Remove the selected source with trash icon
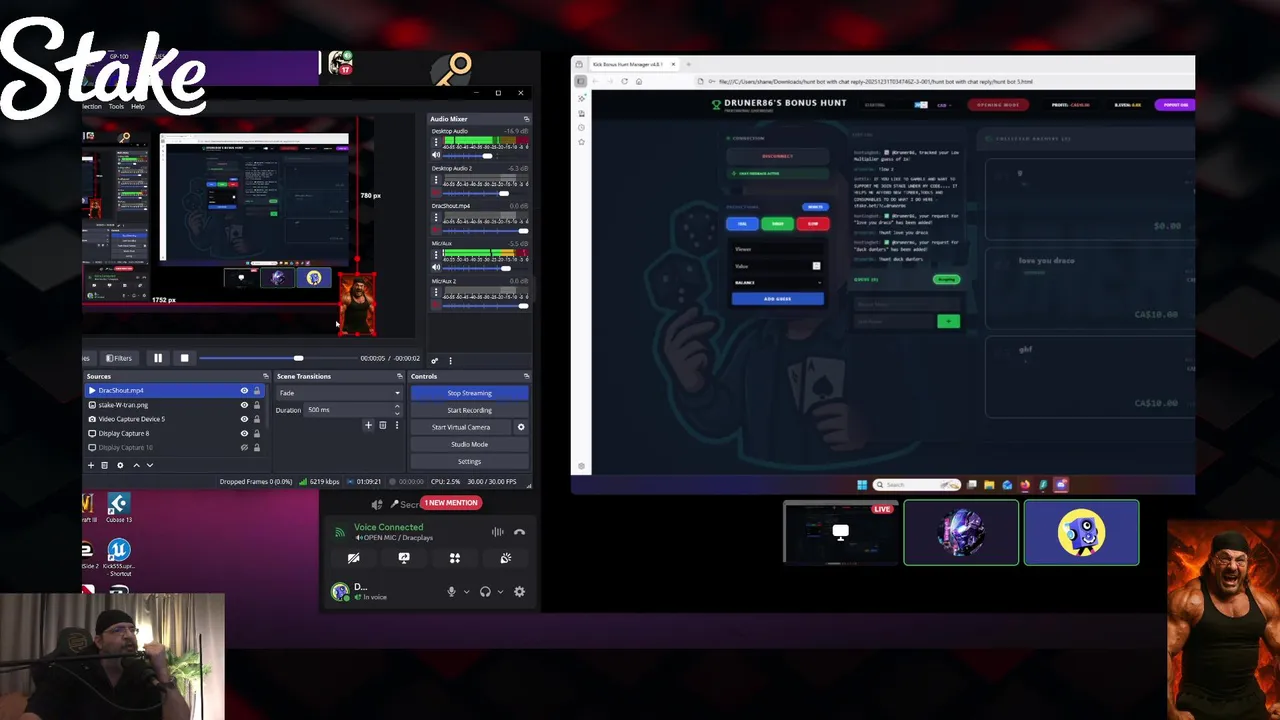The width and height of the screenshot is (1280, 720). coord(105,465)
